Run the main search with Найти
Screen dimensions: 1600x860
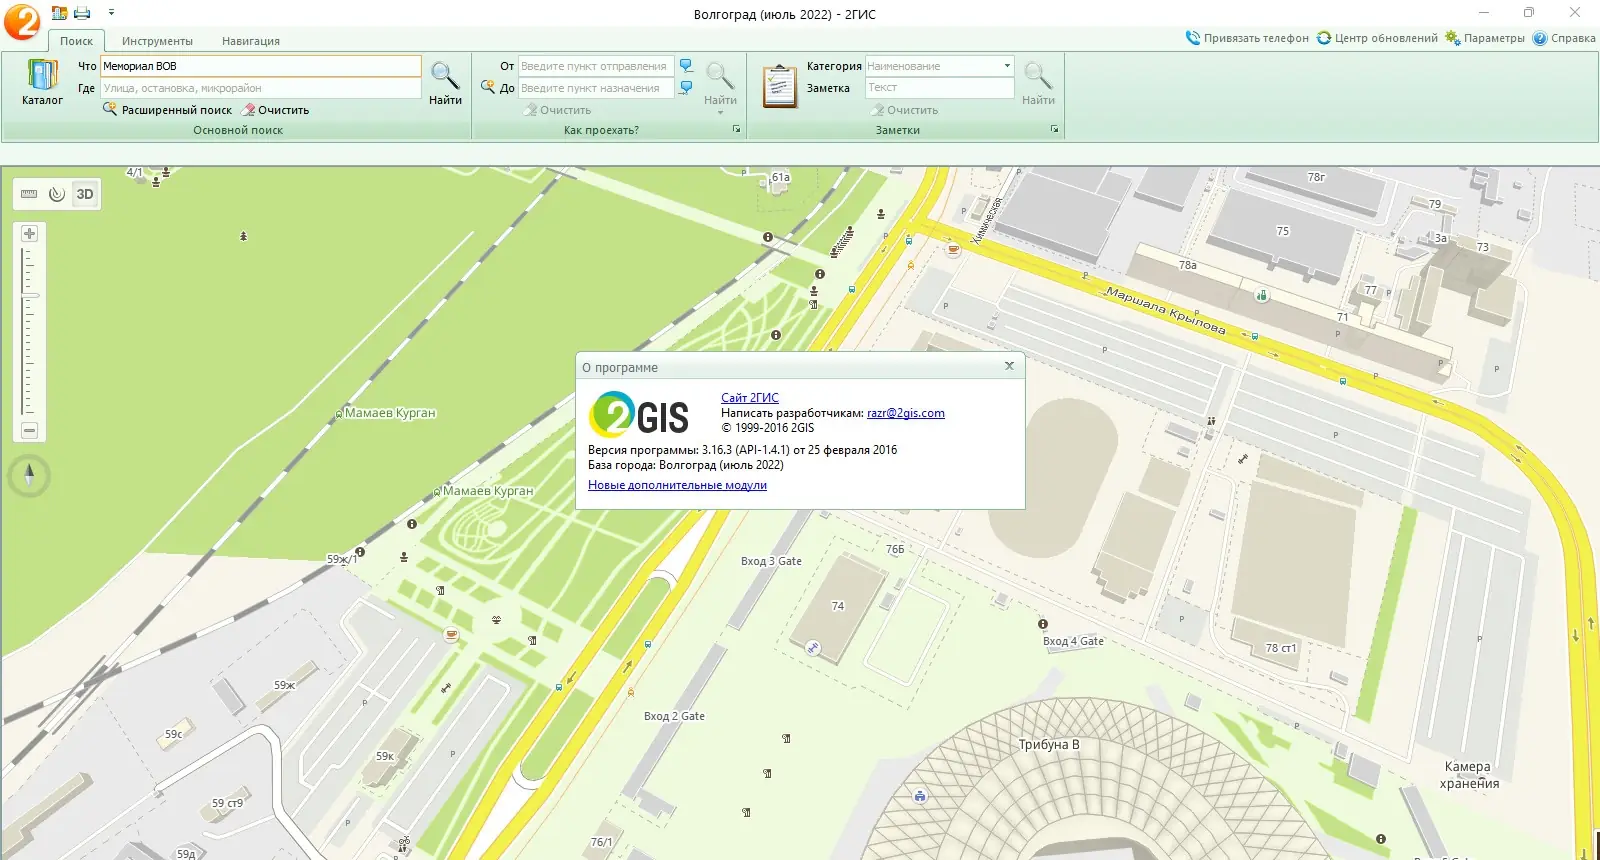(445, 83)
